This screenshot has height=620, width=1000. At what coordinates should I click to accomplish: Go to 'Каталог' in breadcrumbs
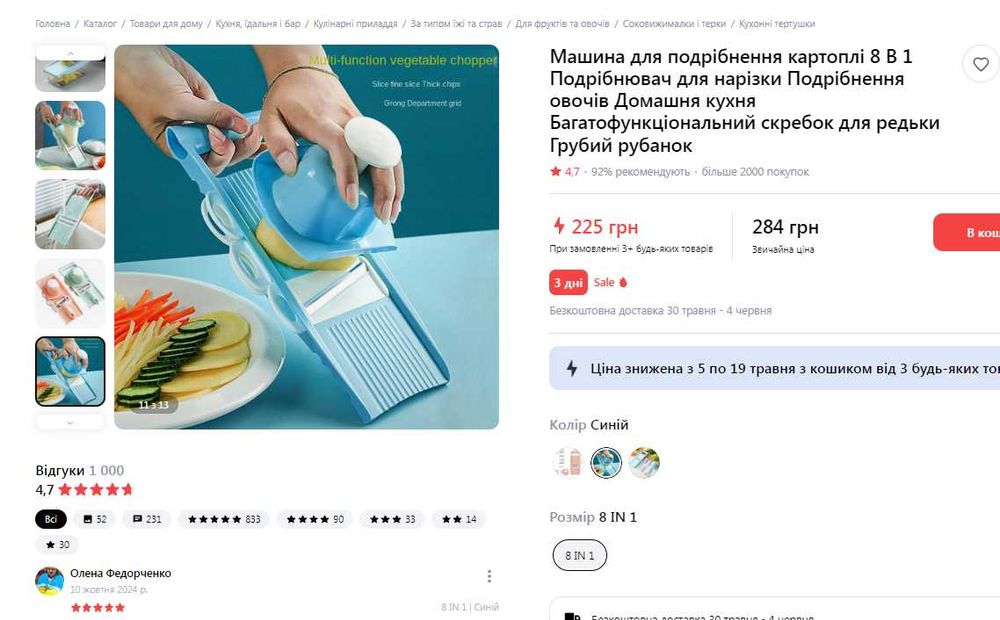[99, 24]
